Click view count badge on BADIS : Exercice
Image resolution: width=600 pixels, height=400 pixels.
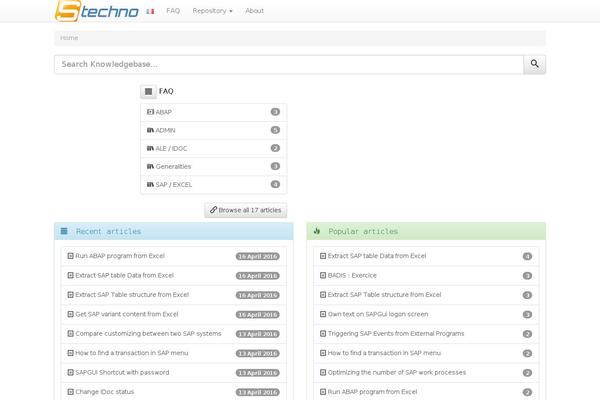tap(527, 276)
